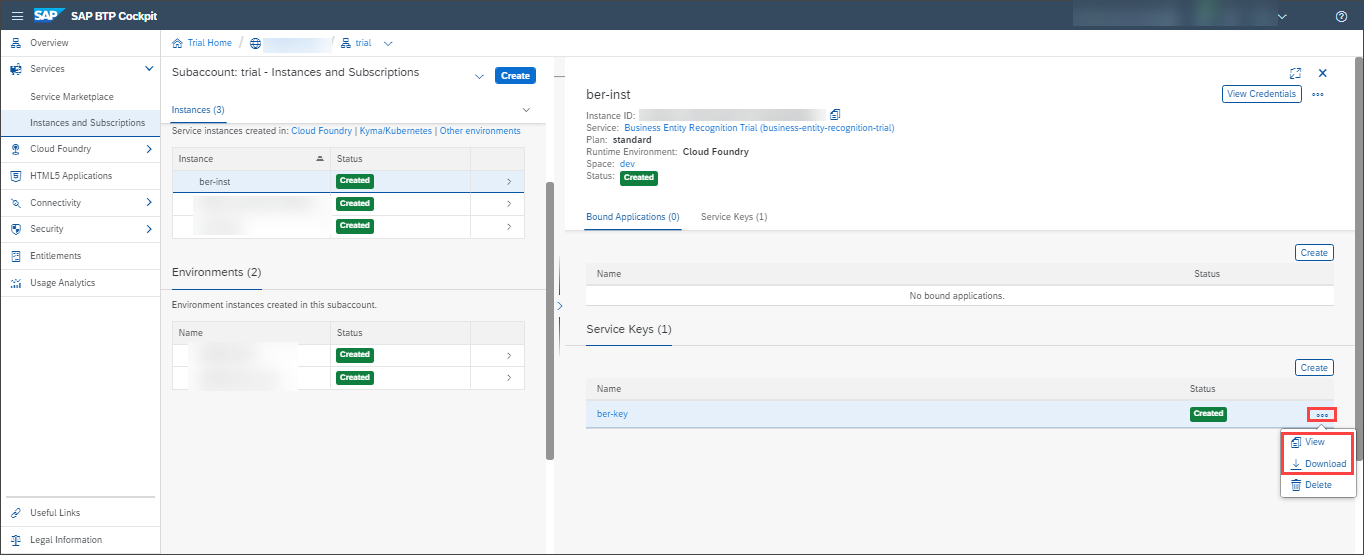This screenshot has height=555, width=1364.
Task: Filter by Kyma/Kubernetes link
Action: pyautogui.click(x=396, y=131)
